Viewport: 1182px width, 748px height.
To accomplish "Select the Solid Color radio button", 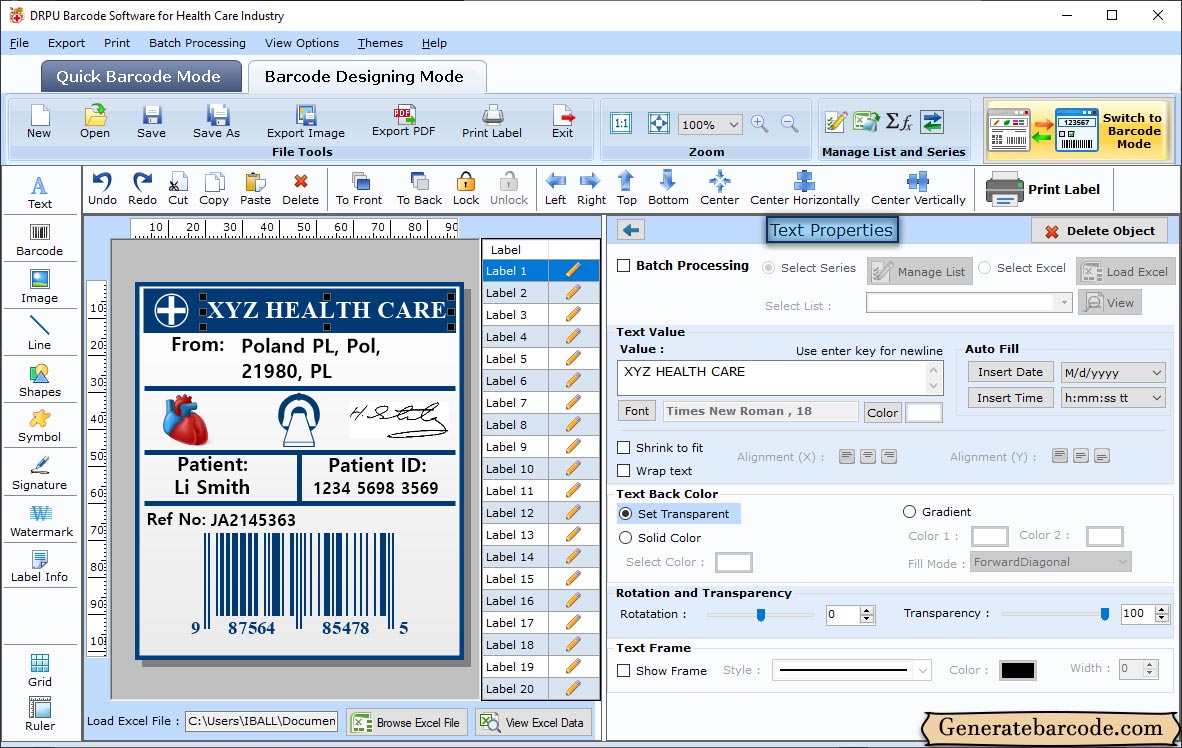I will [x=626, y=538].
